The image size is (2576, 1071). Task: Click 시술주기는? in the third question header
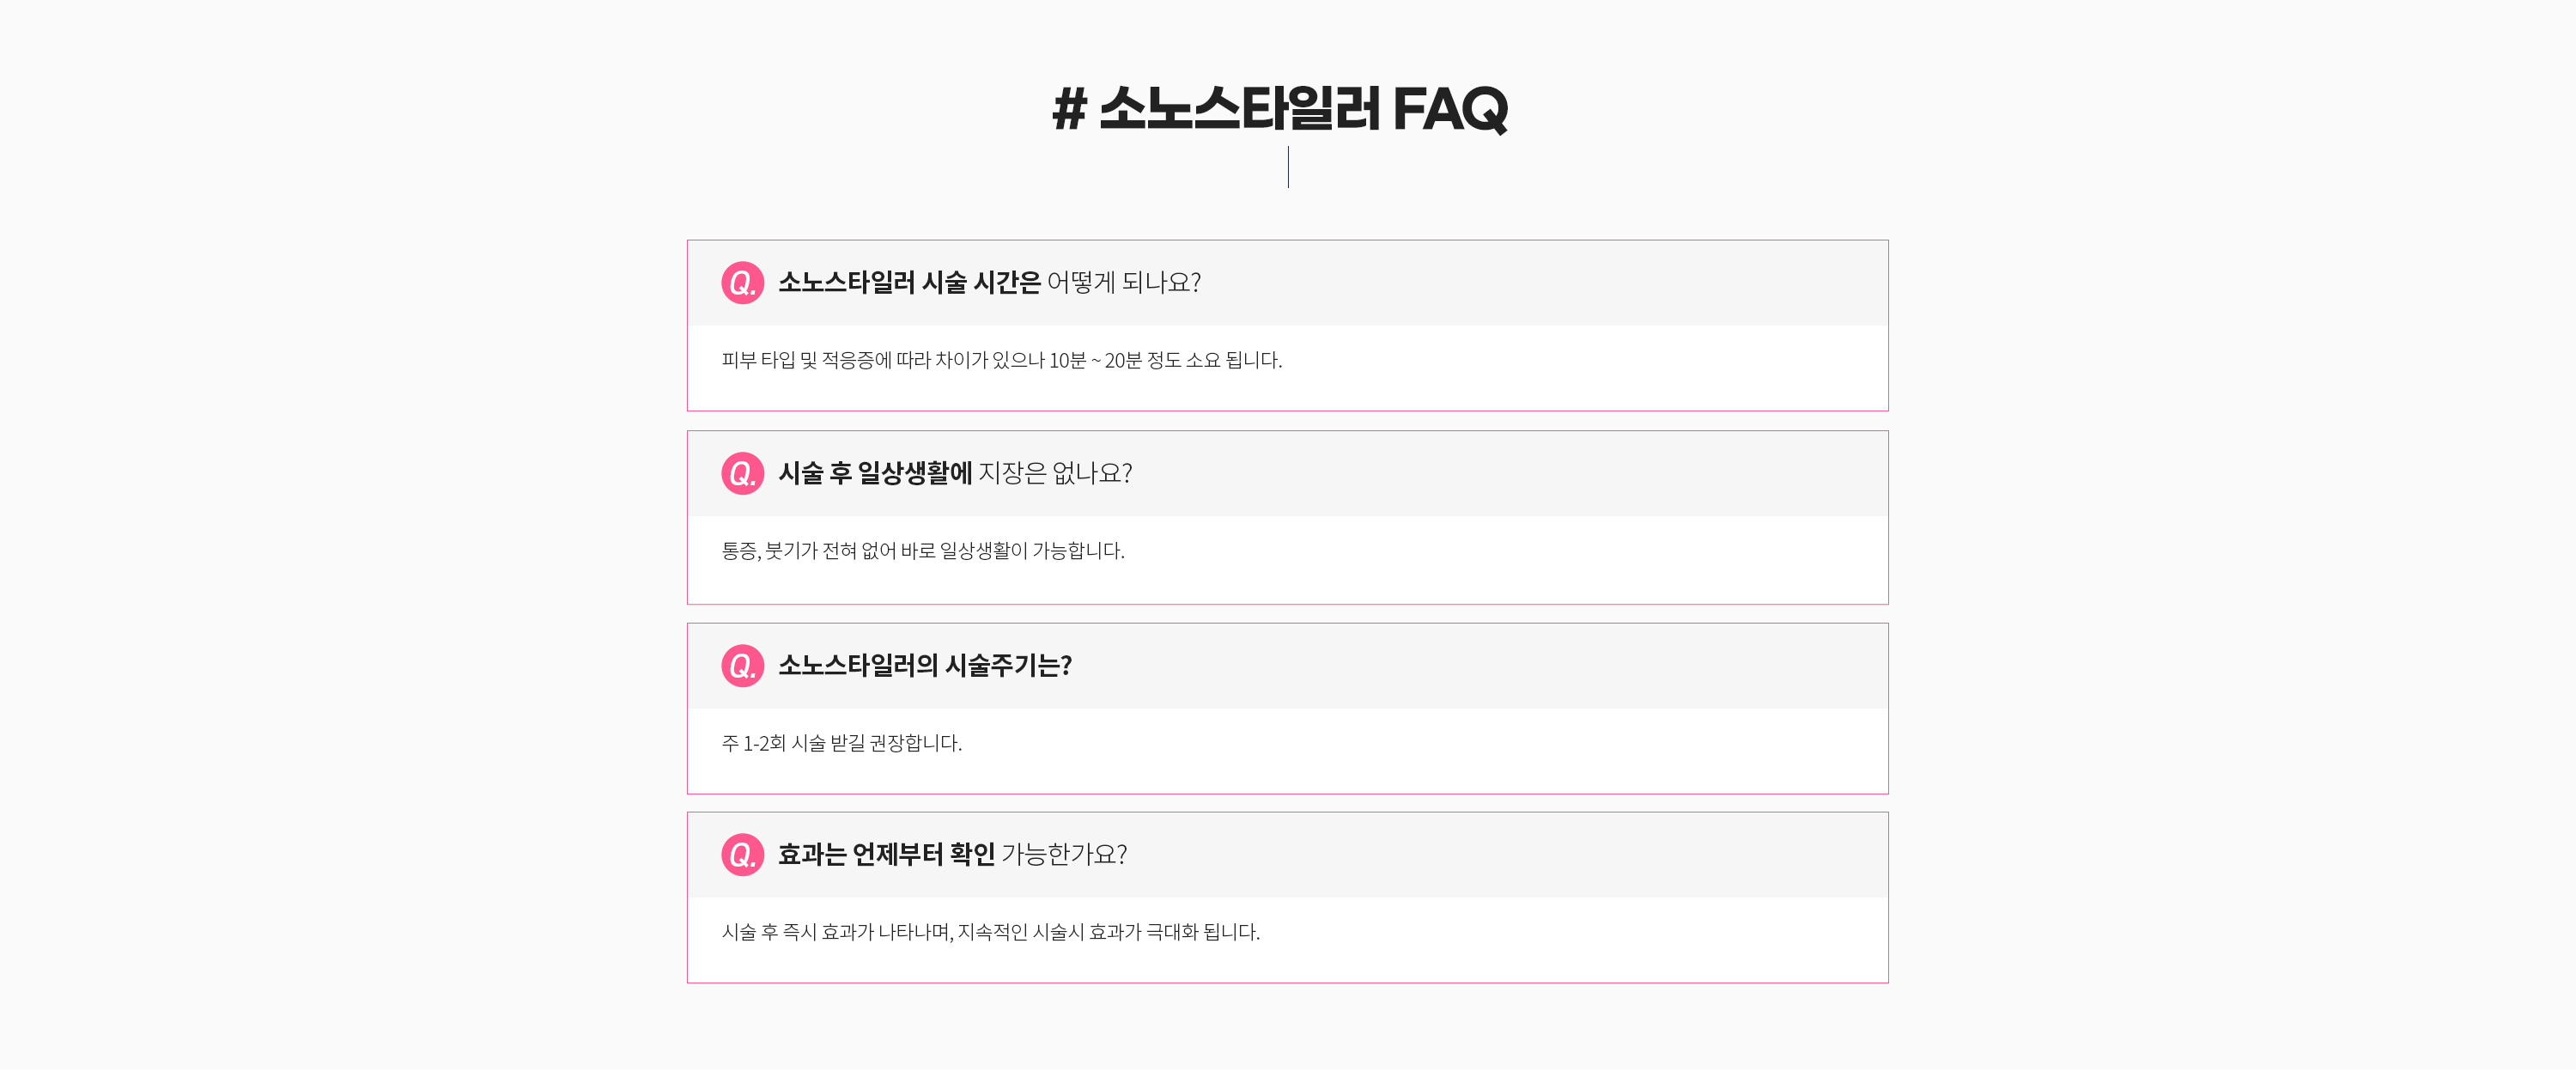pos(1008,666)
